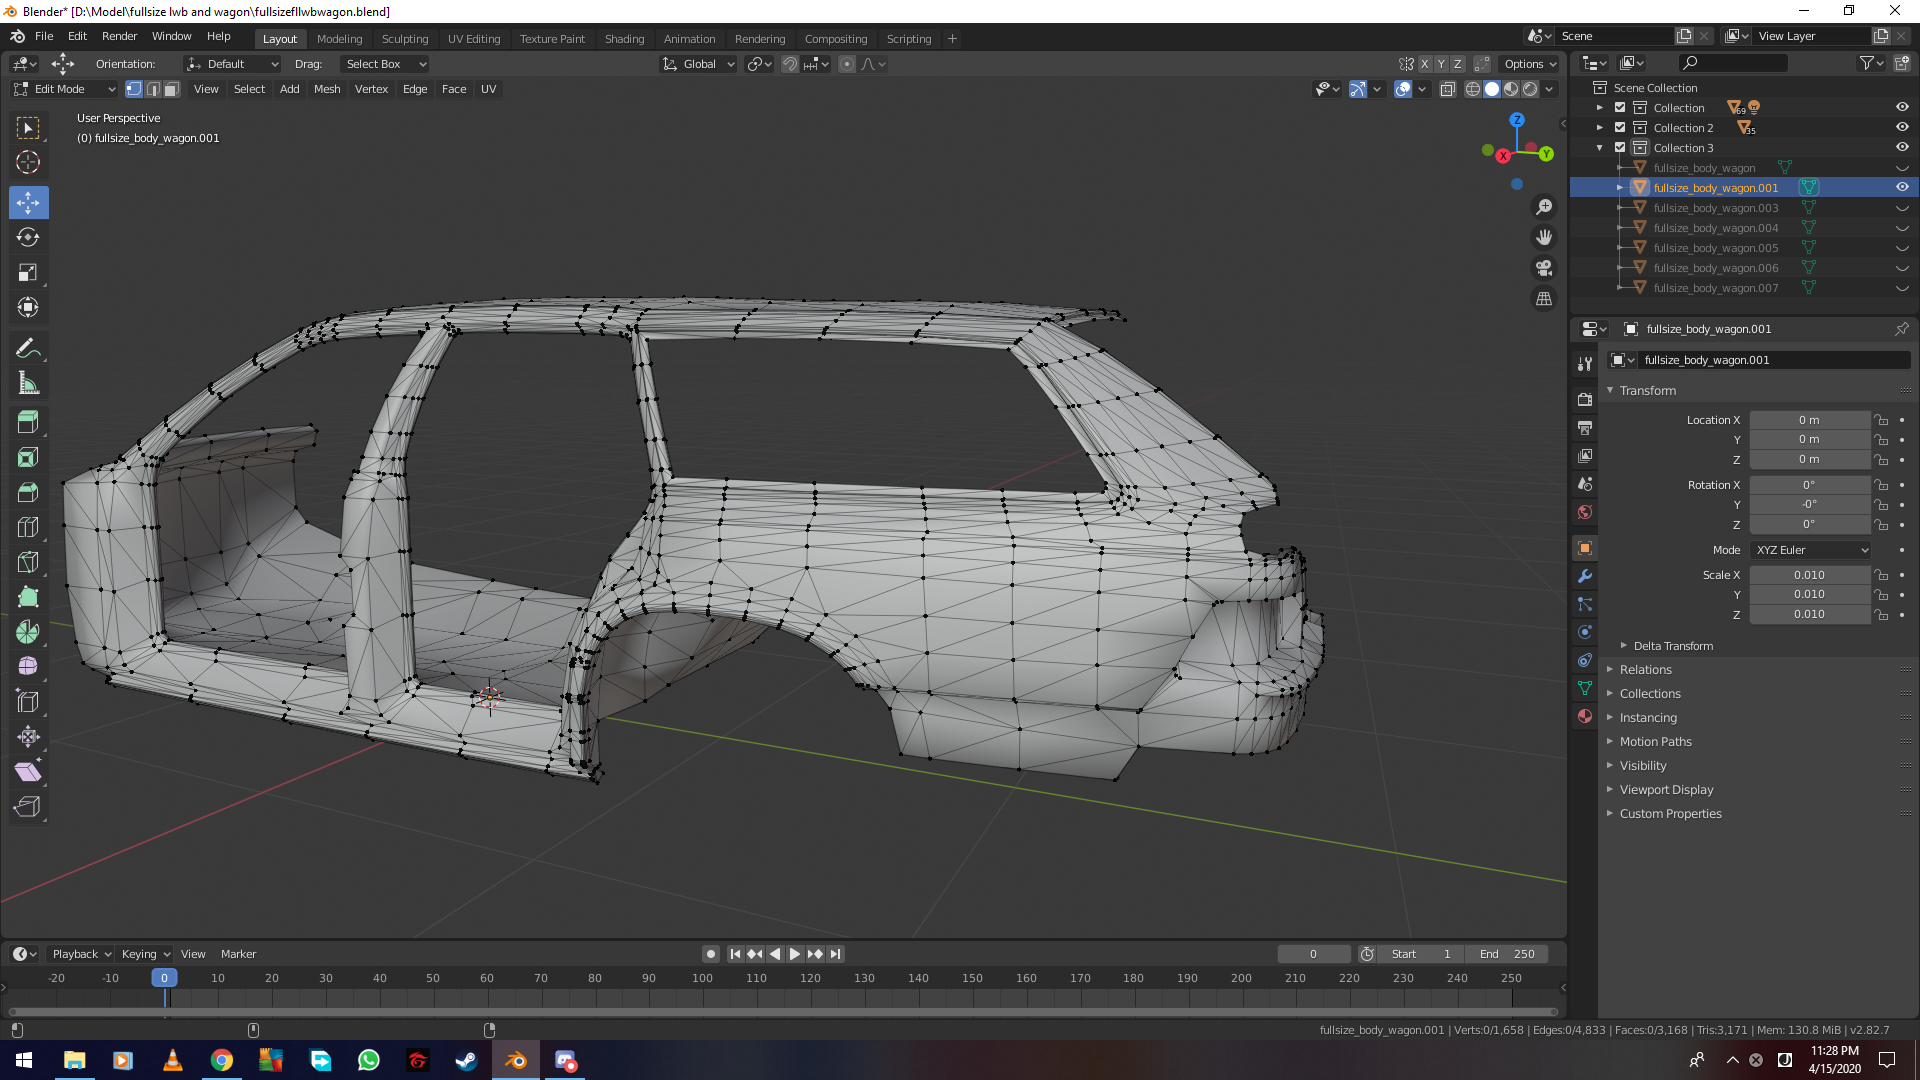Hide fullsize_body_wagon.001 with eye icon
This screenshot has width=1920, height=1080.
[x=1902, y=188]
